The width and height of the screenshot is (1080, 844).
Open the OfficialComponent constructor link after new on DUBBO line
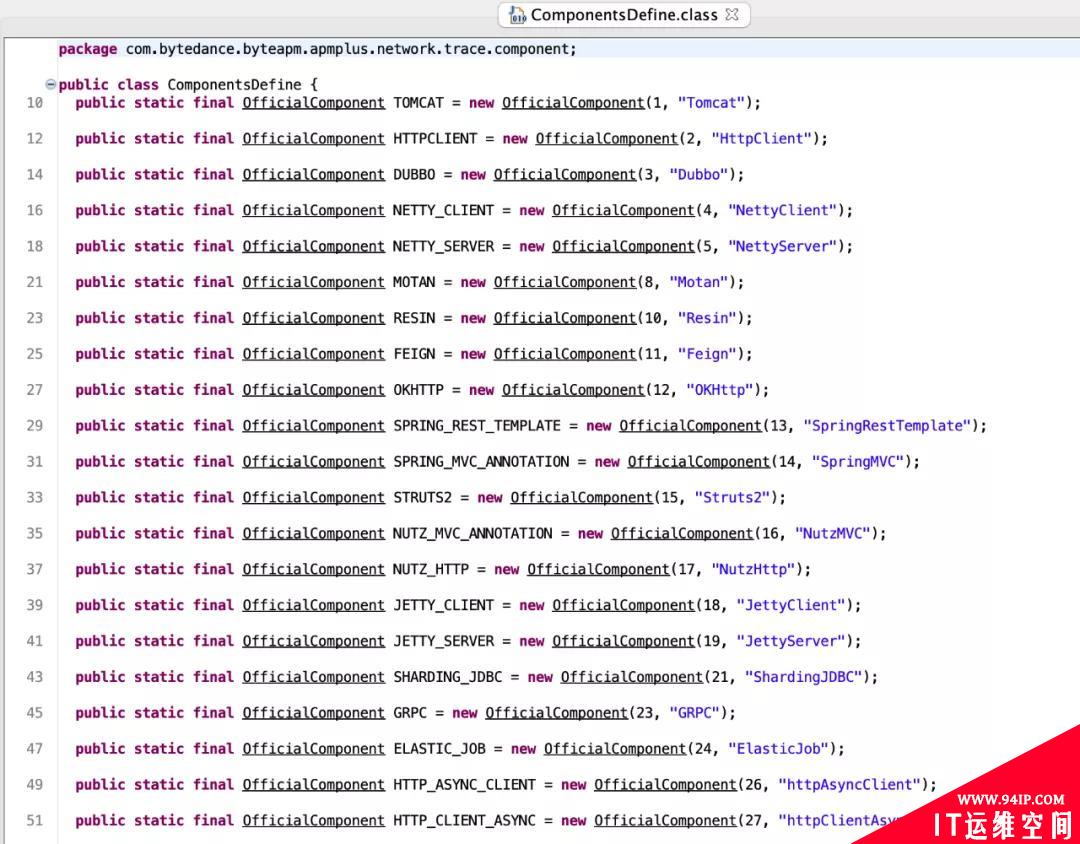tap(565, 175)
